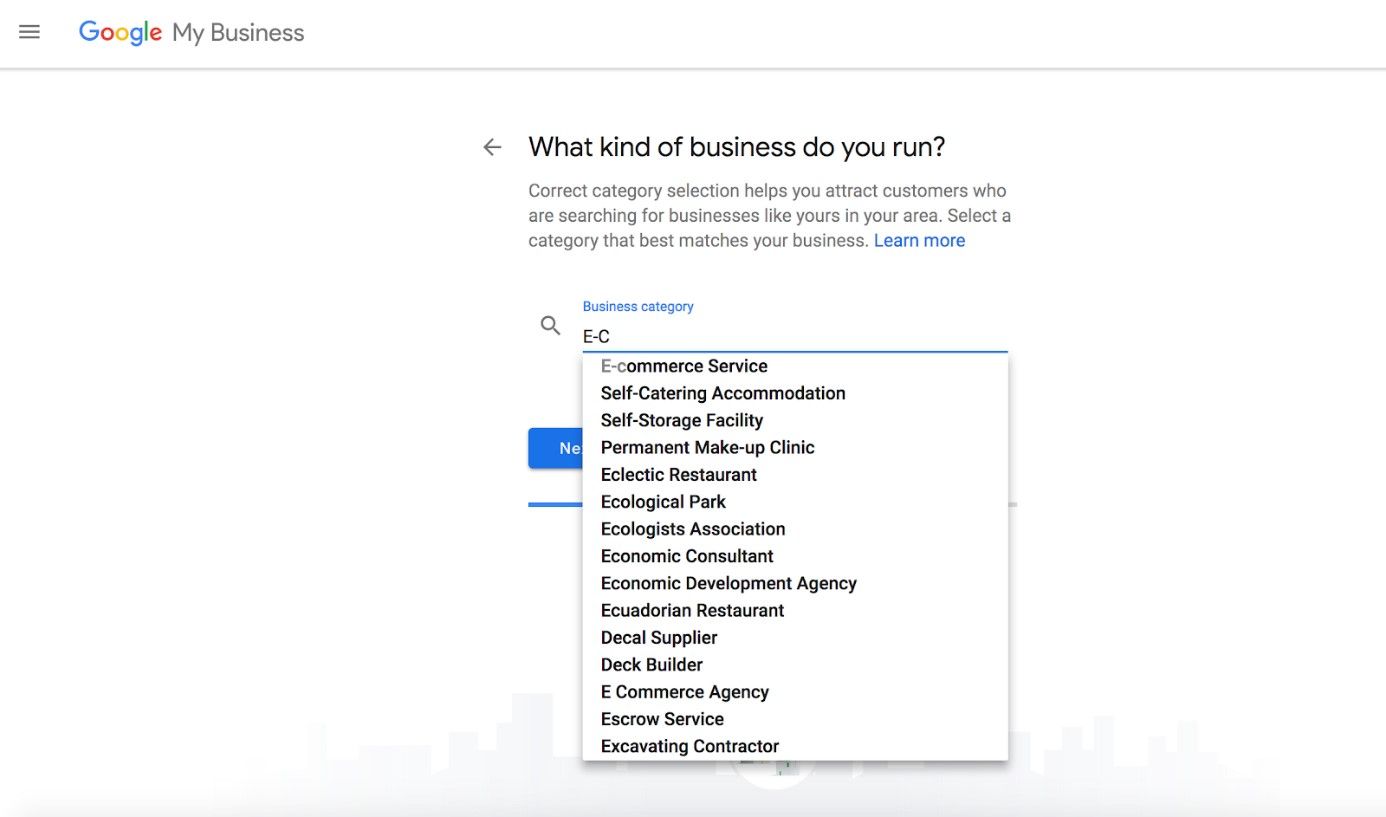Select Economic Development Agency category
Screen dimensions: 1386x817
pos(728,583)
